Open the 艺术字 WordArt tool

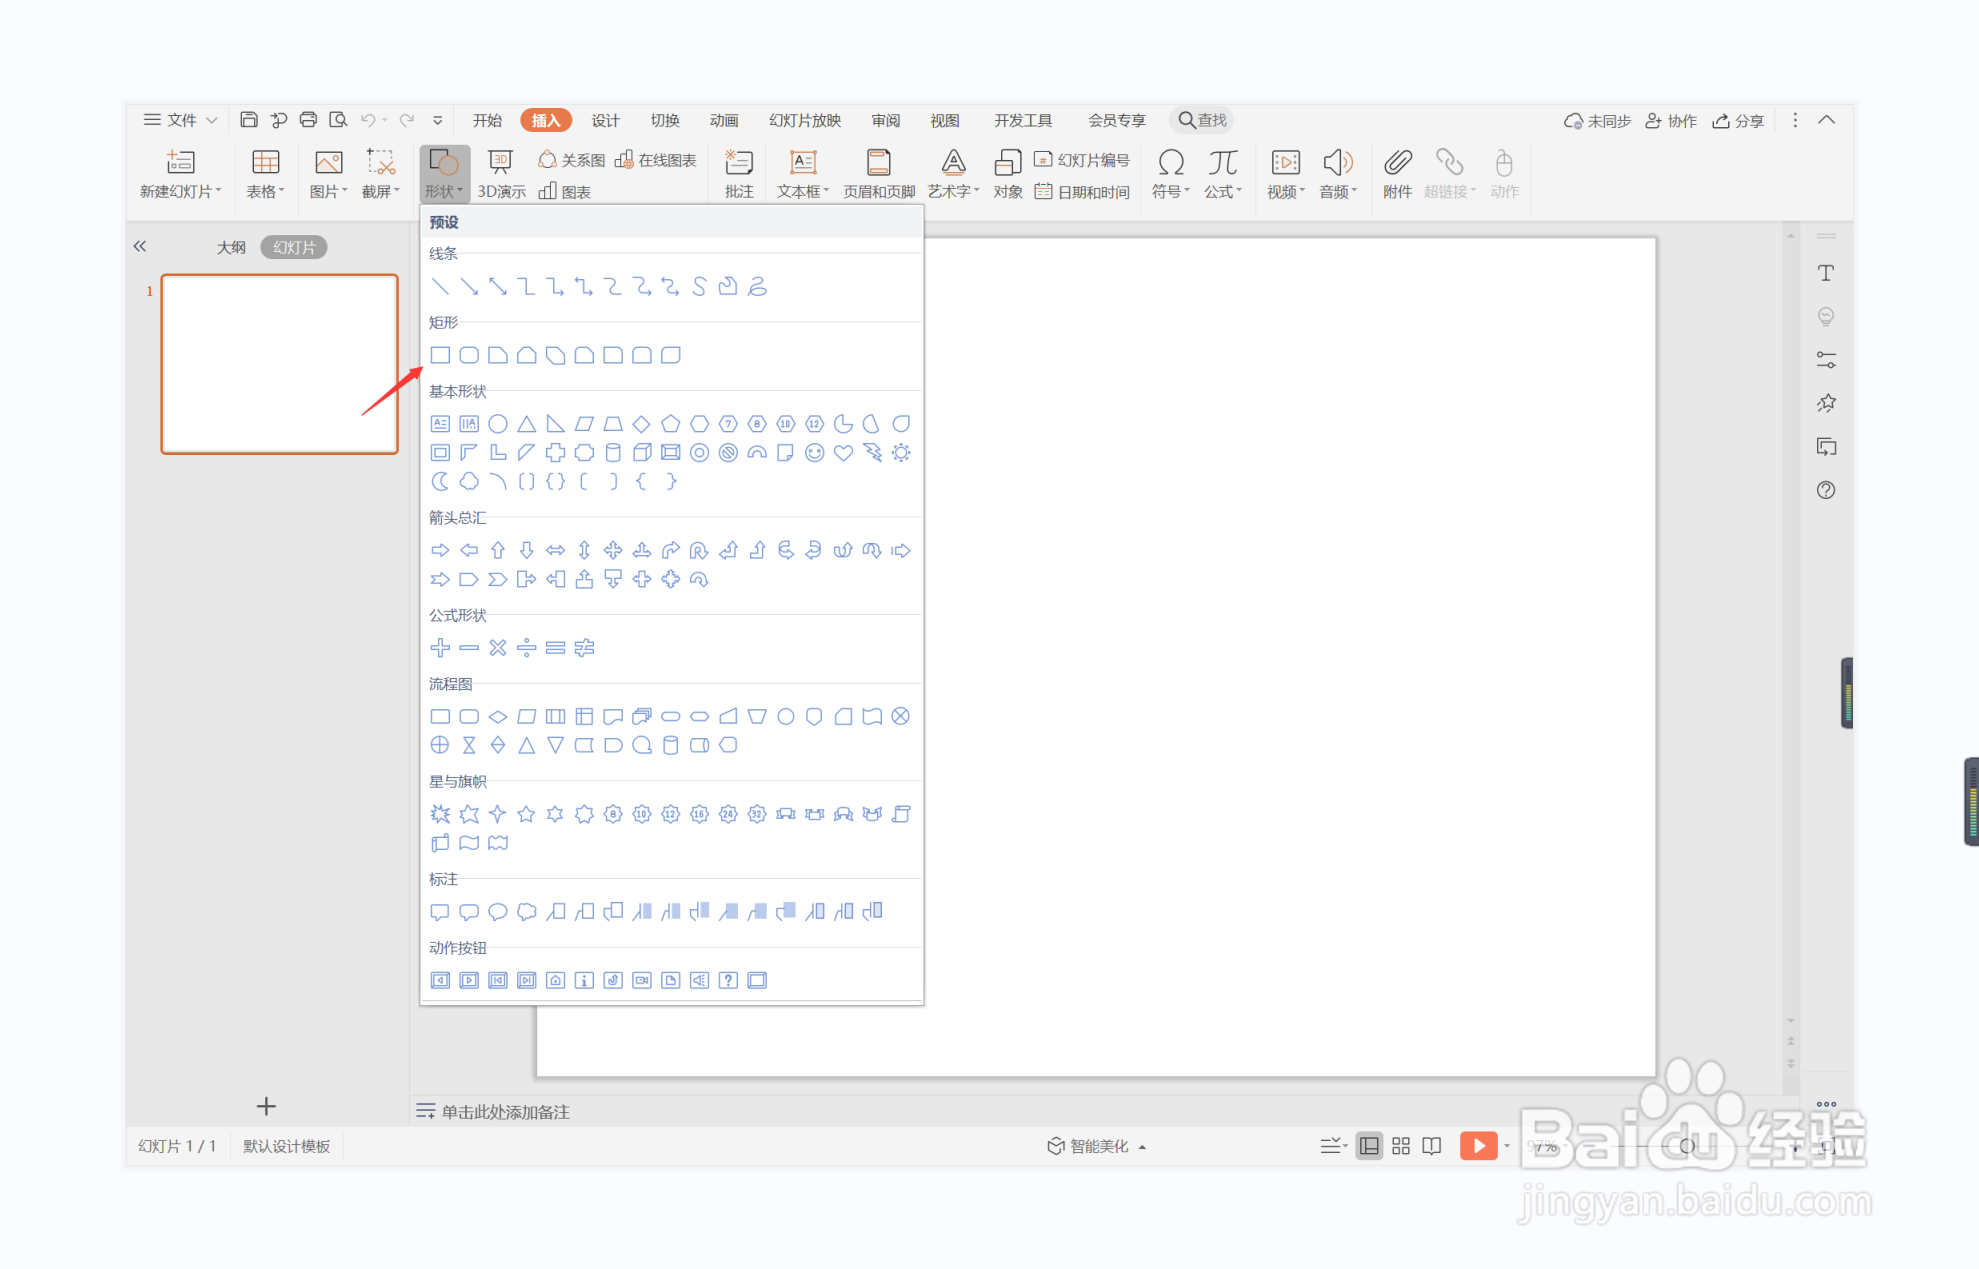[x=953, y=163]
